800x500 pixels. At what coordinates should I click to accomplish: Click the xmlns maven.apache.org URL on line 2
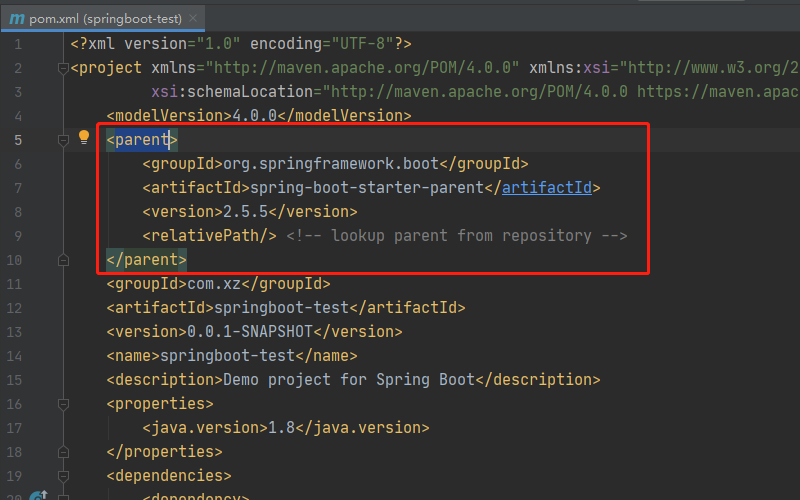click(x=362, y=68)
